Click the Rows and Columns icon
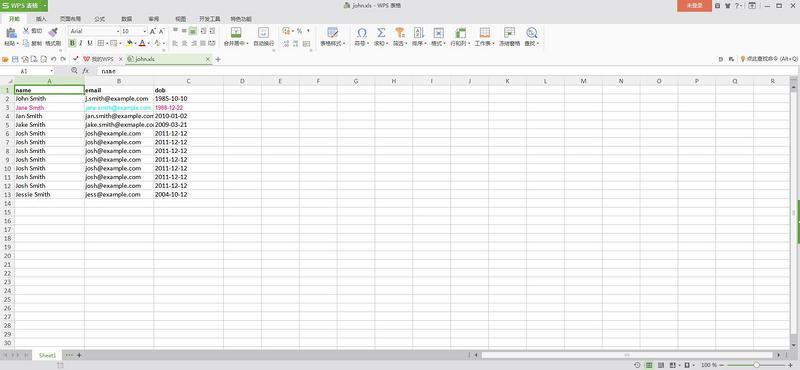 pos(460,33)
